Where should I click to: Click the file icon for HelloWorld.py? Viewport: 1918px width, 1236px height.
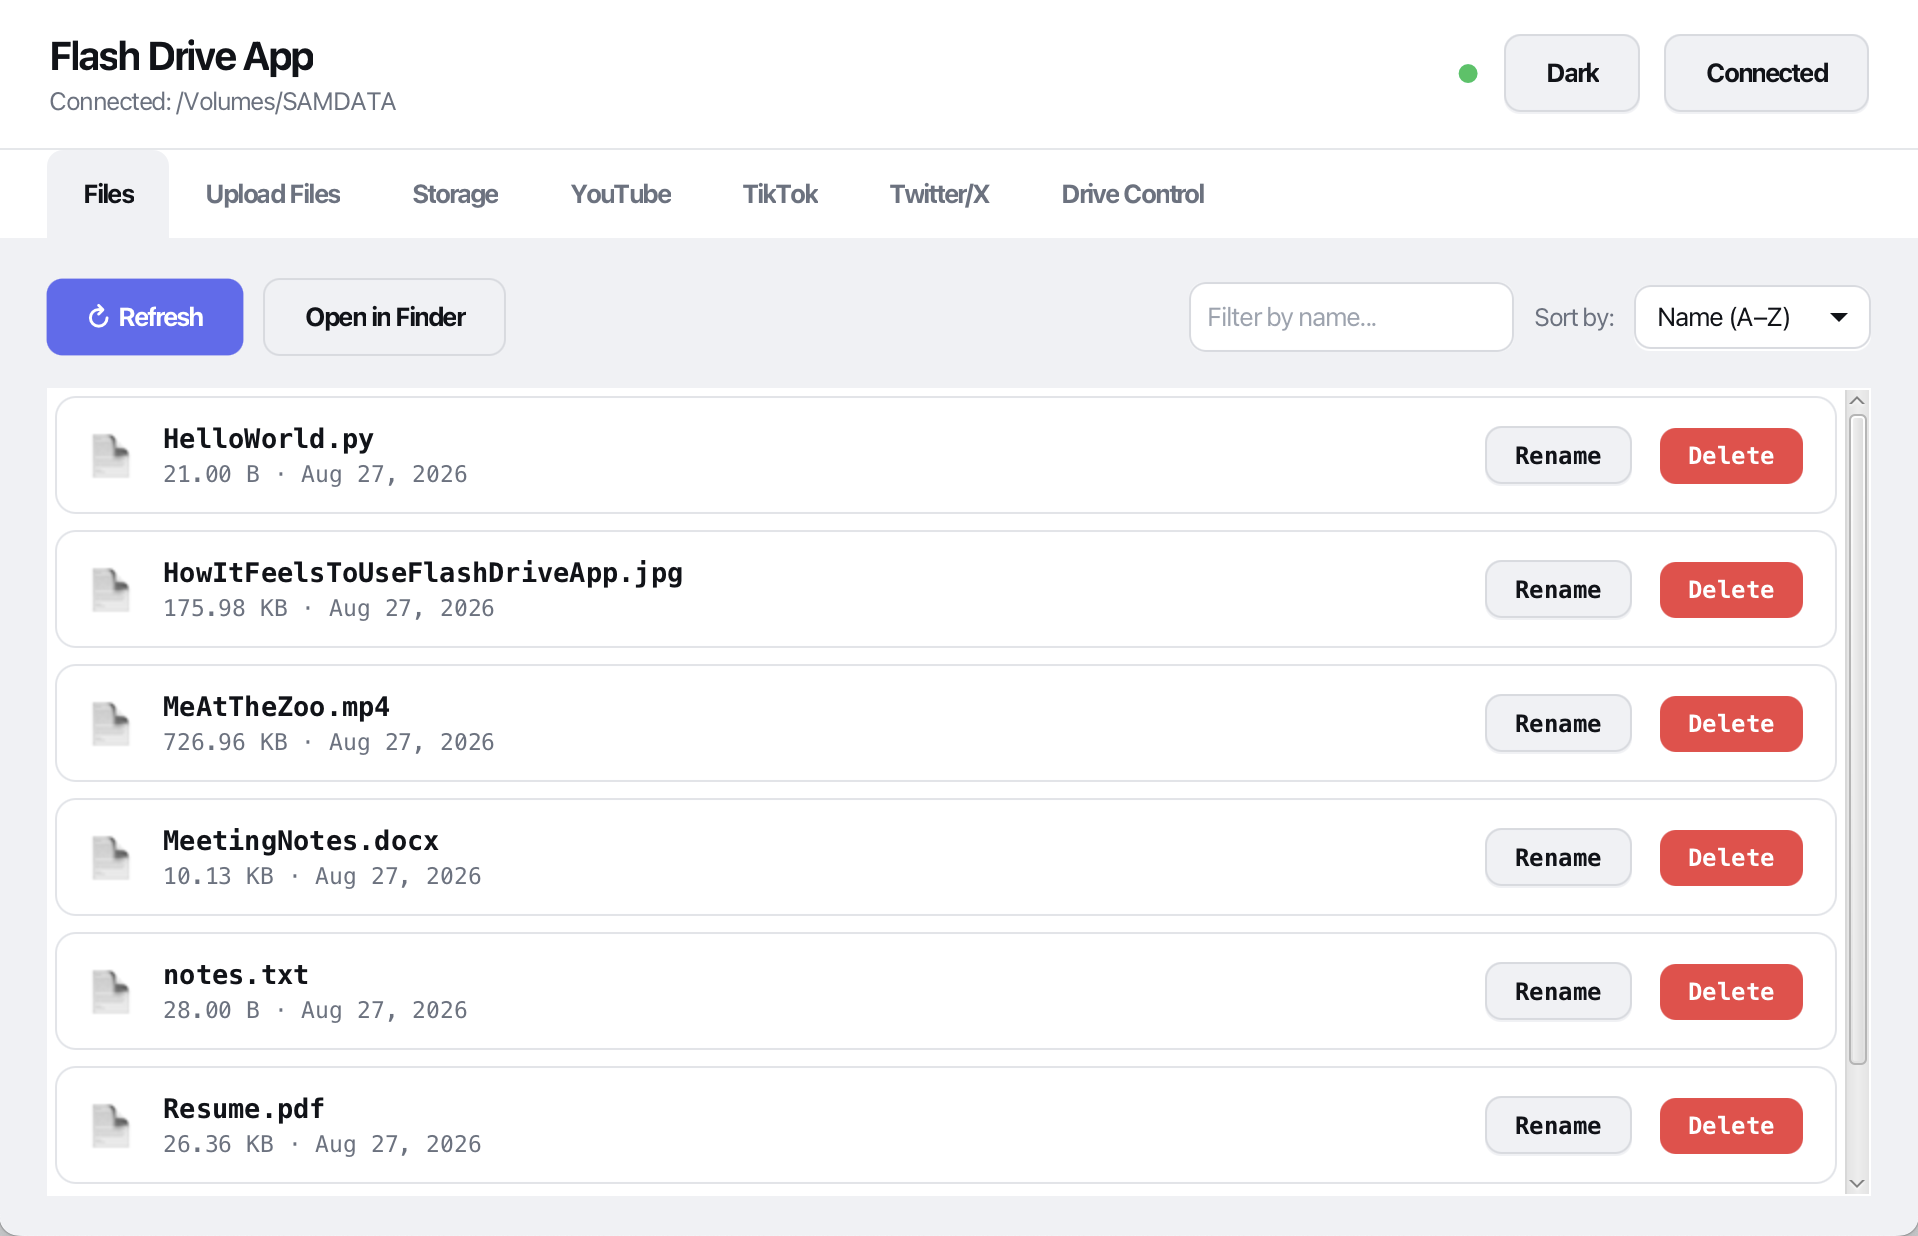coord(111,456)
